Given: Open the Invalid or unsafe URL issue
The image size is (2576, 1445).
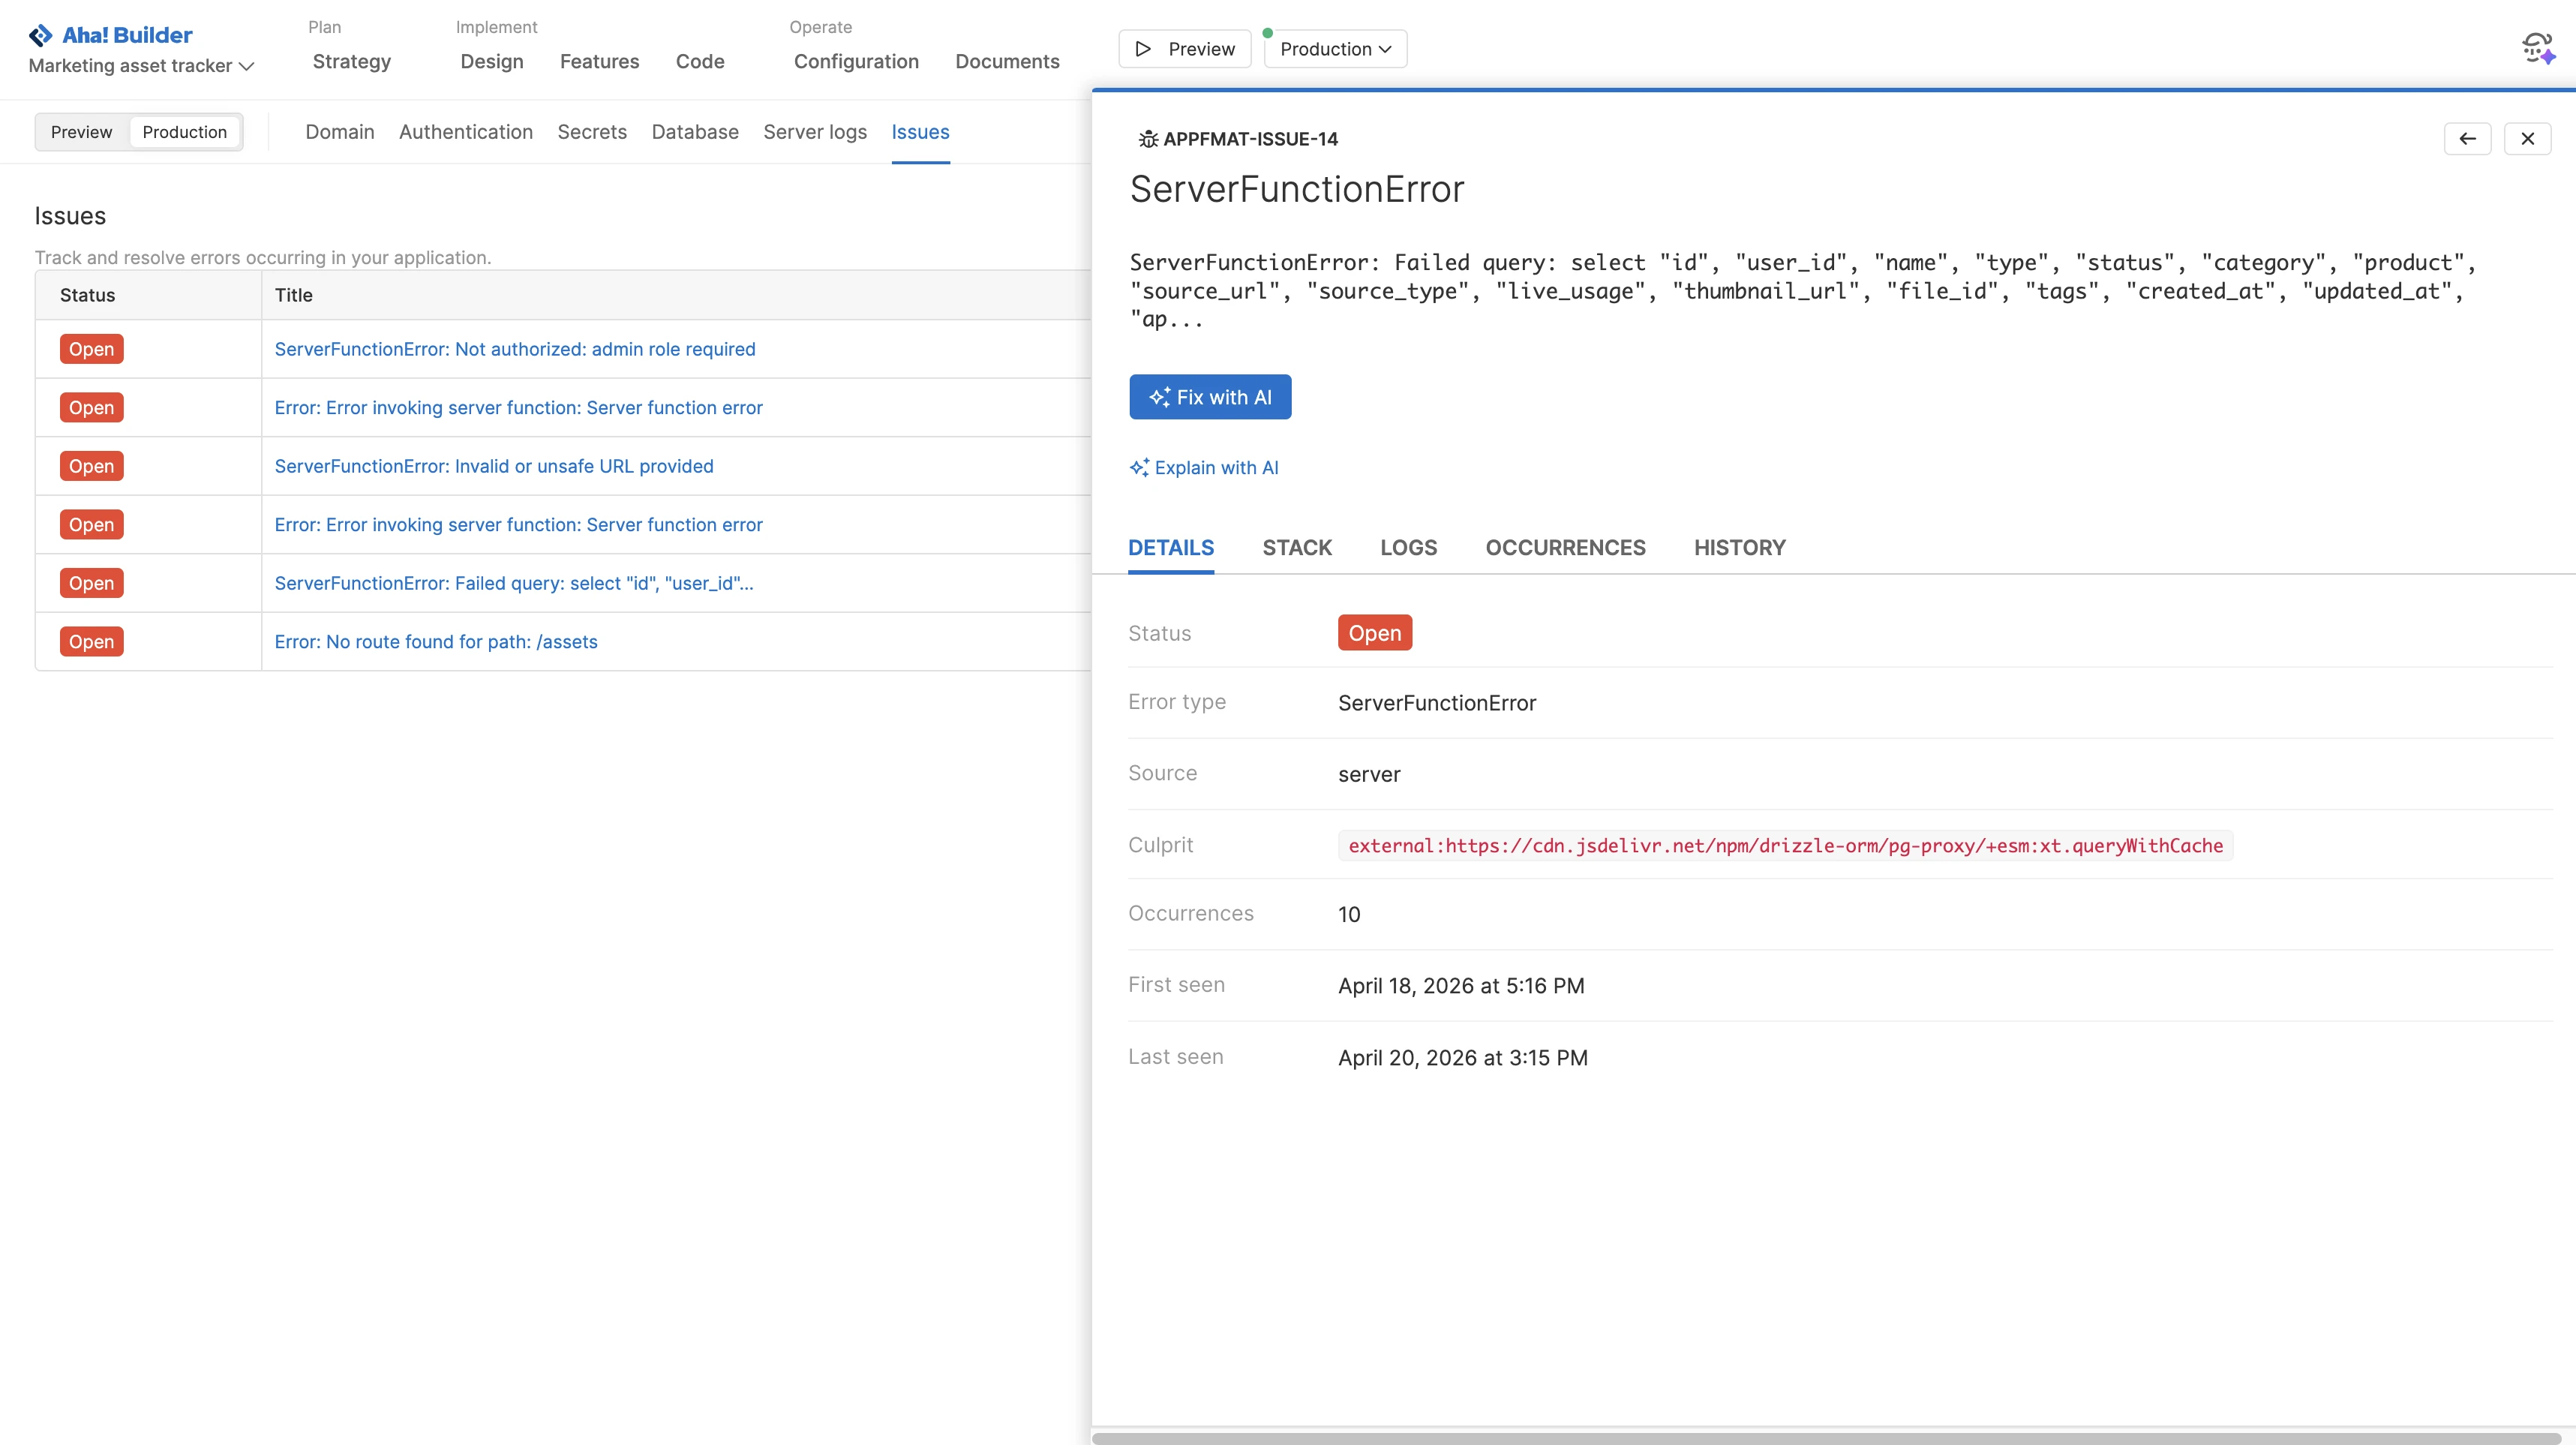Looking at the screenshot, I should [x=494, y=465].
